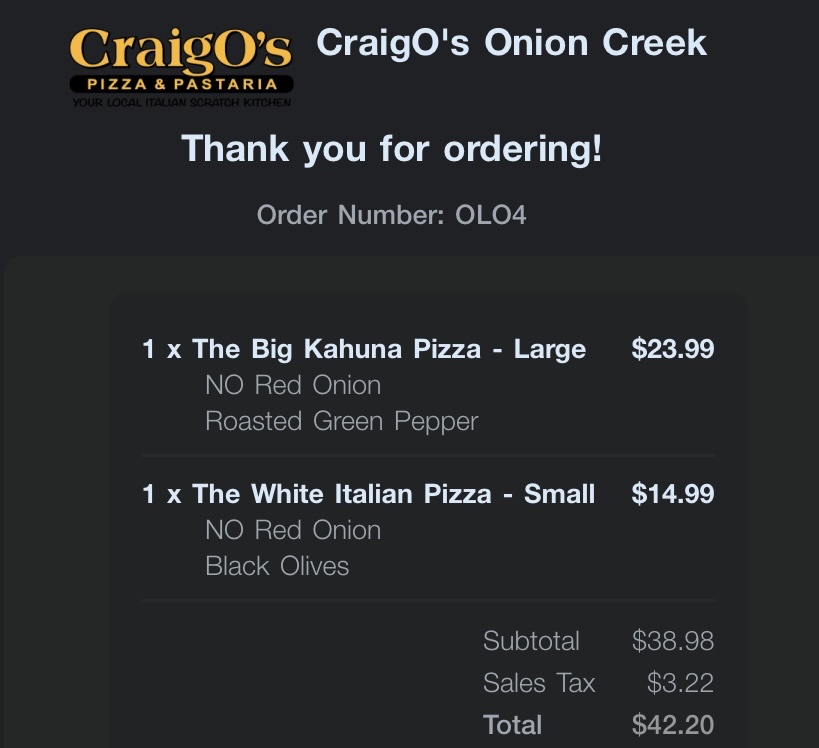Click The Big Kahuna Pizza - Large item
This screenshot has height=748, width=819.
coord(364,349)
